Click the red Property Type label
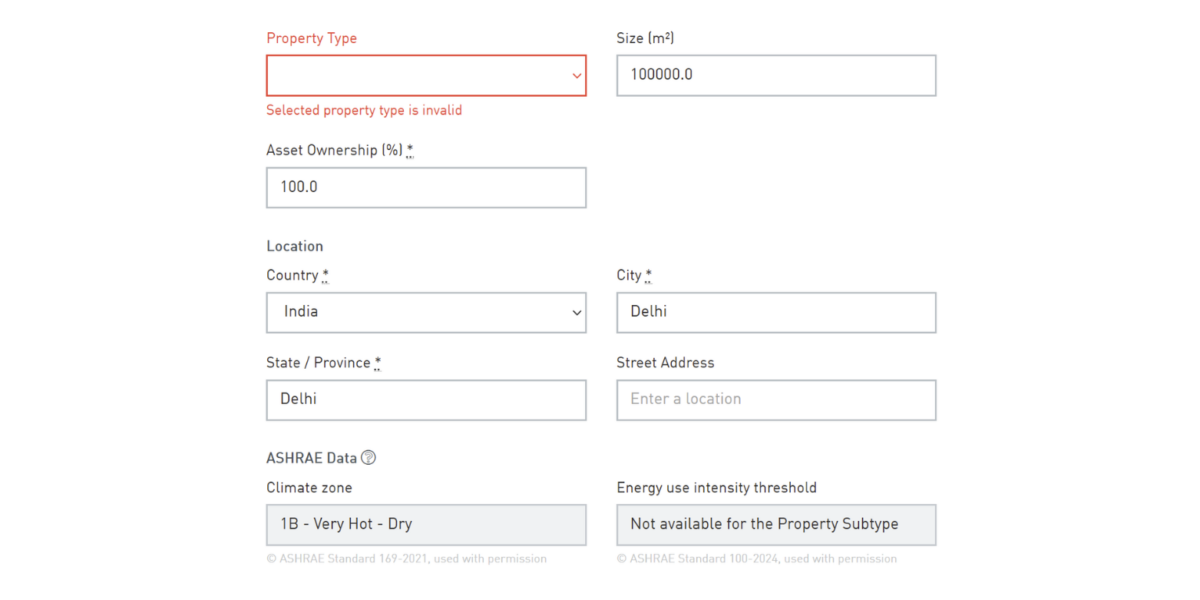This screenshot has width=1200, height=600. coord(311,38)
